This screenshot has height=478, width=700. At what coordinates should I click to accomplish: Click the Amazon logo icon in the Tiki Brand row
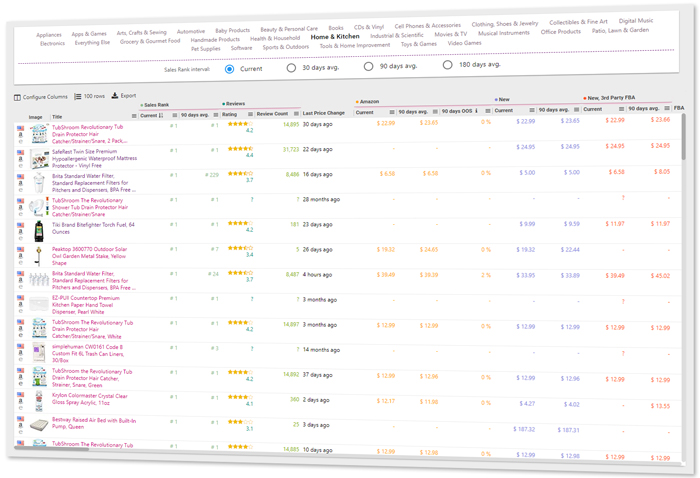tap(21, 232)
